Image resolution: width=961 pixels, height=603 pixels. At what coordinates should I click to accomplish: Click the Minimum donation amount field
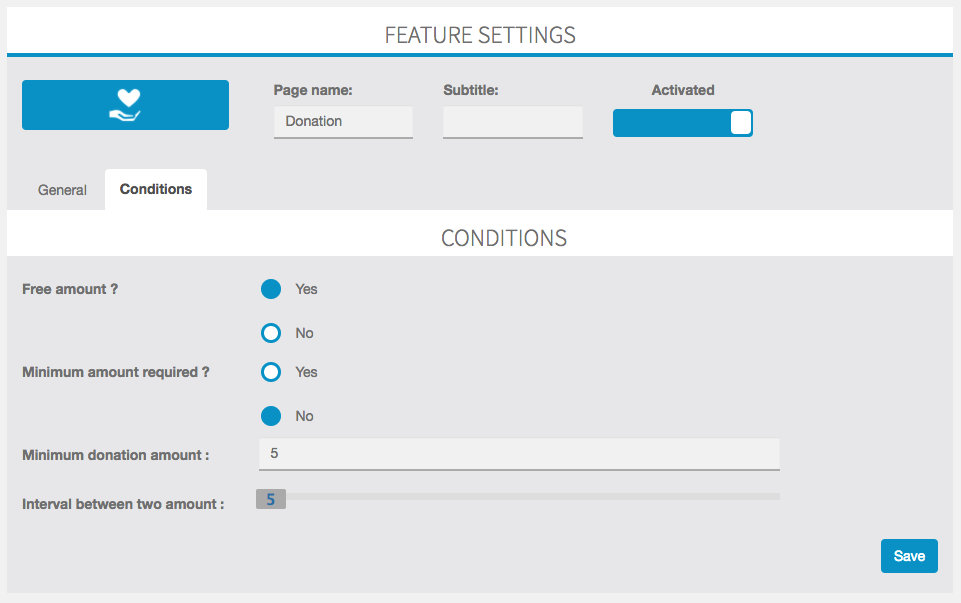(519, 454)
